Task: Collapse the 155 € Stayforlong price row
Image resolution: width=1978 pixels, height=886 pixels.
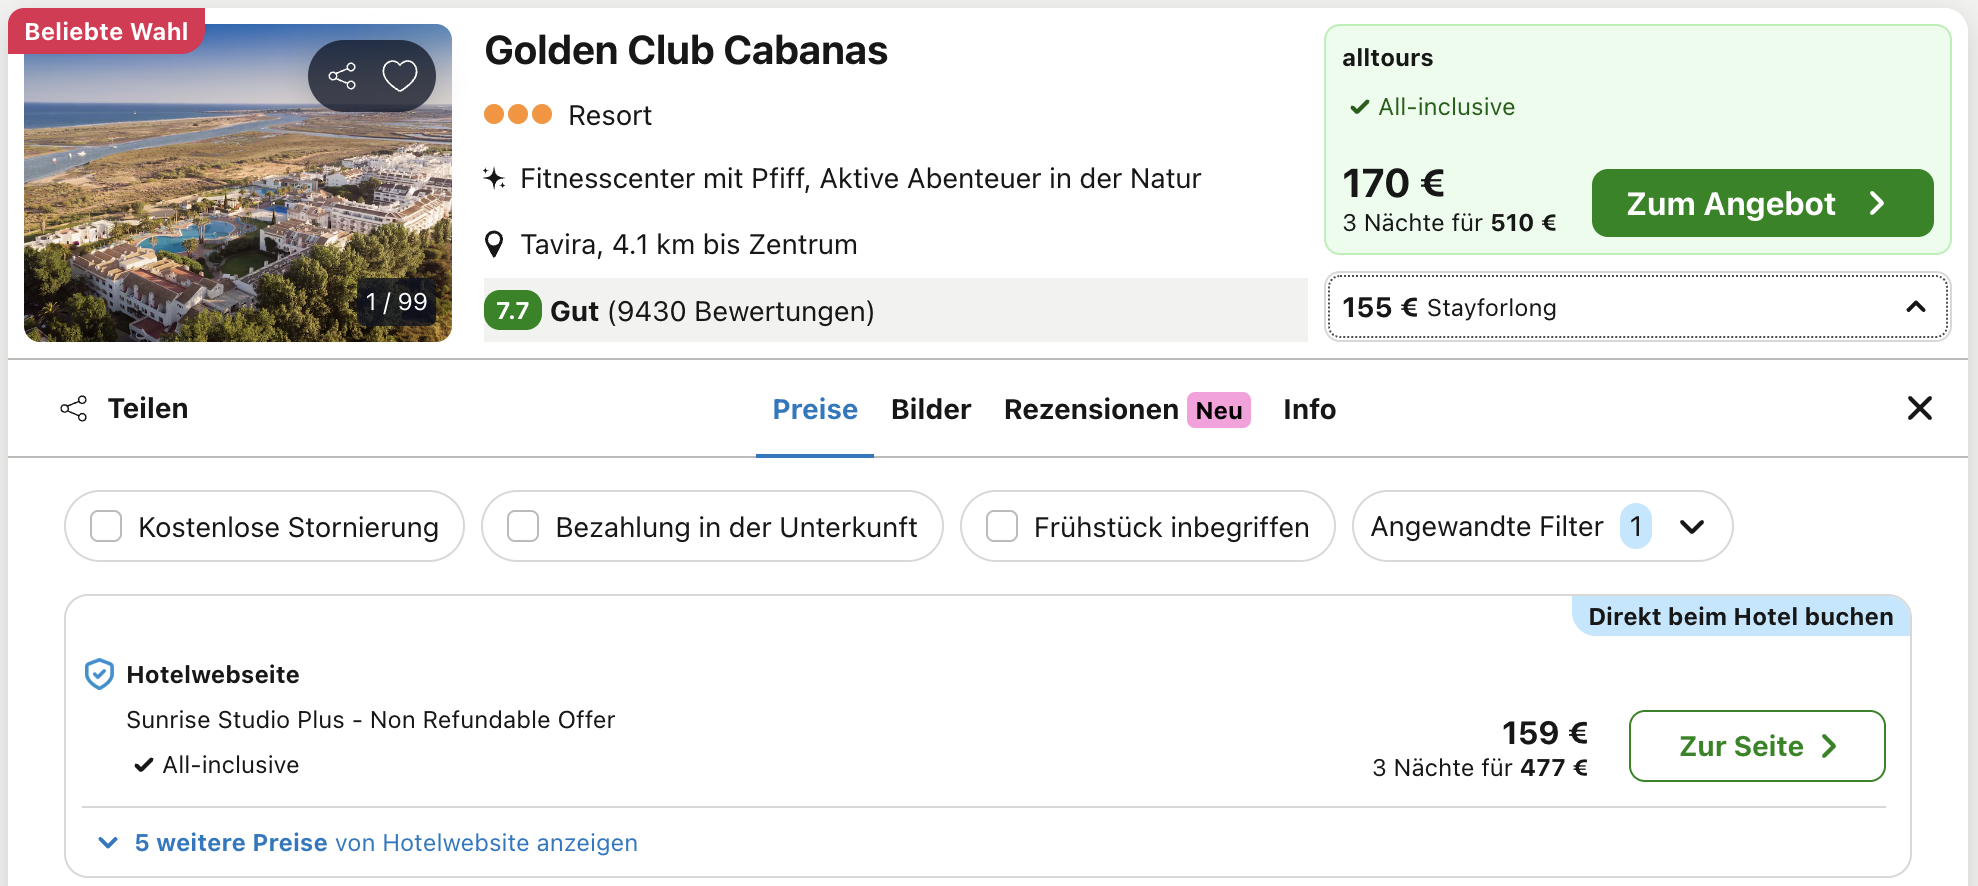Action: coord(1637,307)
